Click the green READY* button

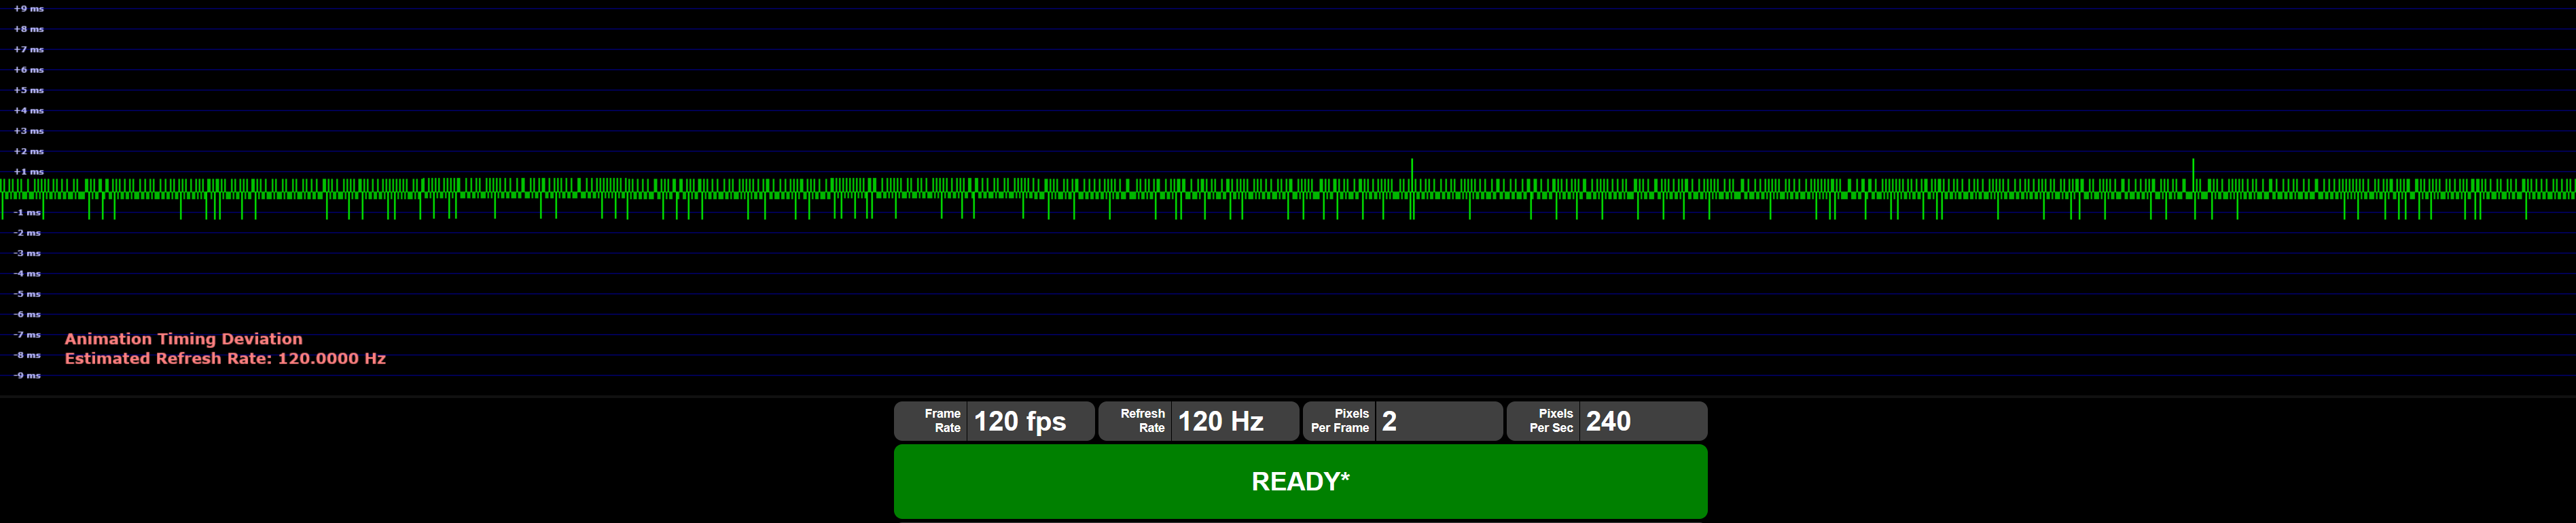[1300, 481]
